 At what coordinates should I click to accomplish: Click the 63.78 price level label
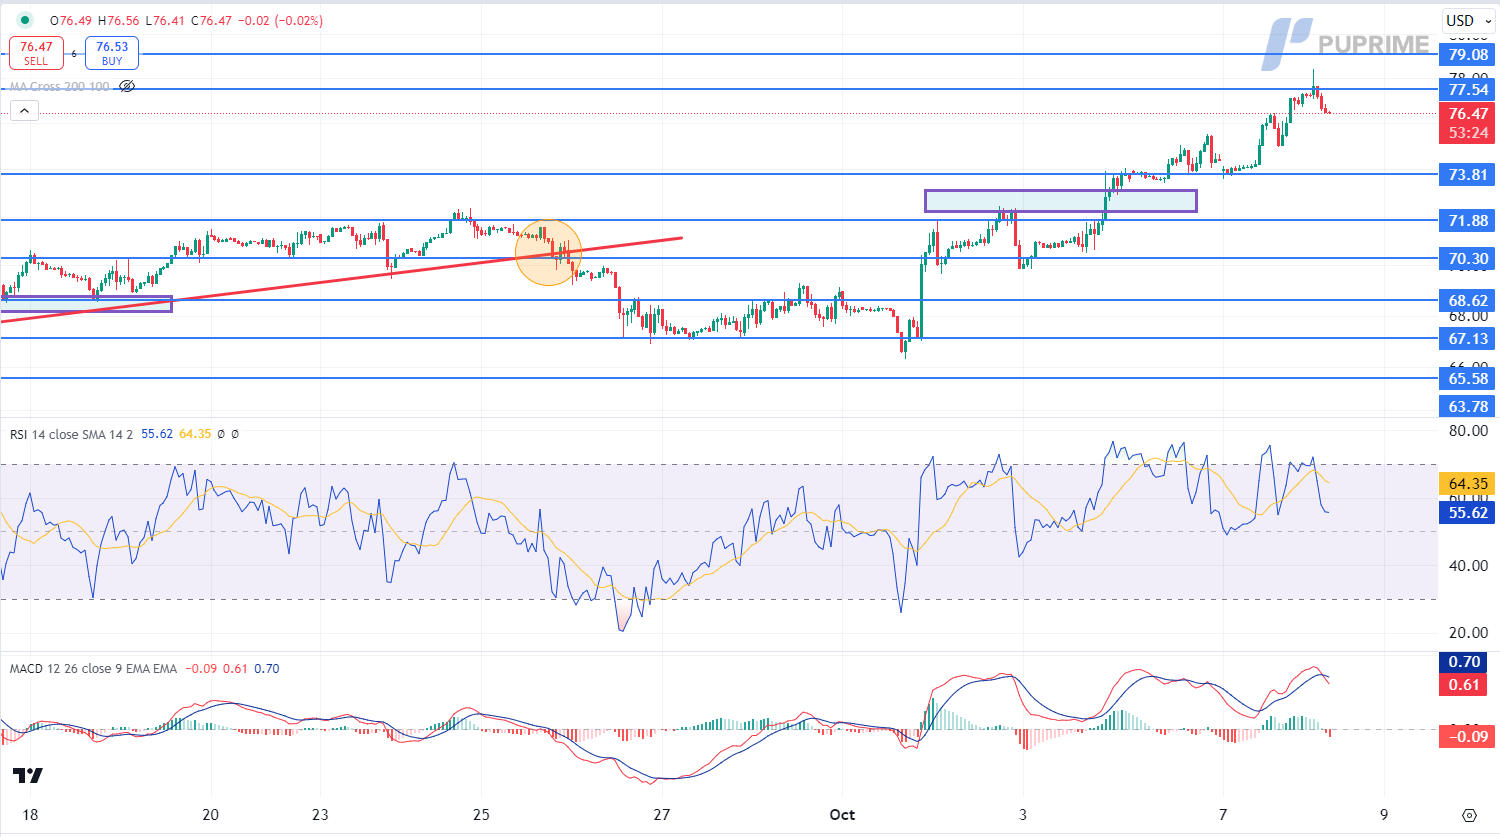(1467, 406)
